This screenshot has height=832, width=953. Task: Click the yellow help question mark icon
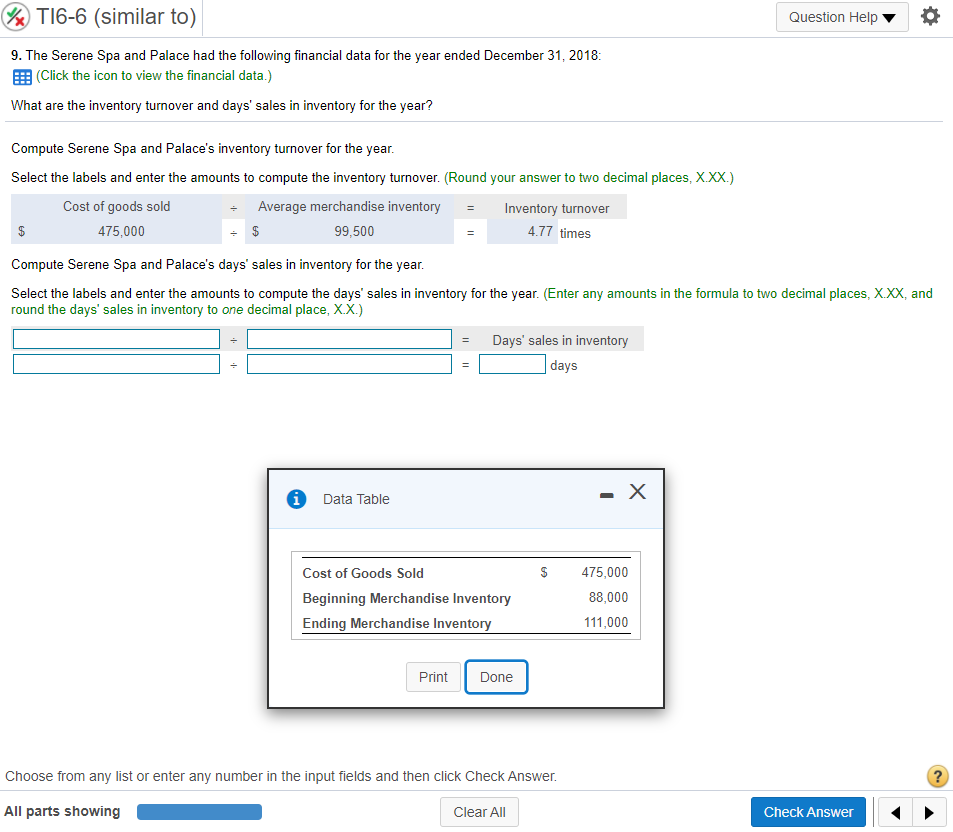937,775
